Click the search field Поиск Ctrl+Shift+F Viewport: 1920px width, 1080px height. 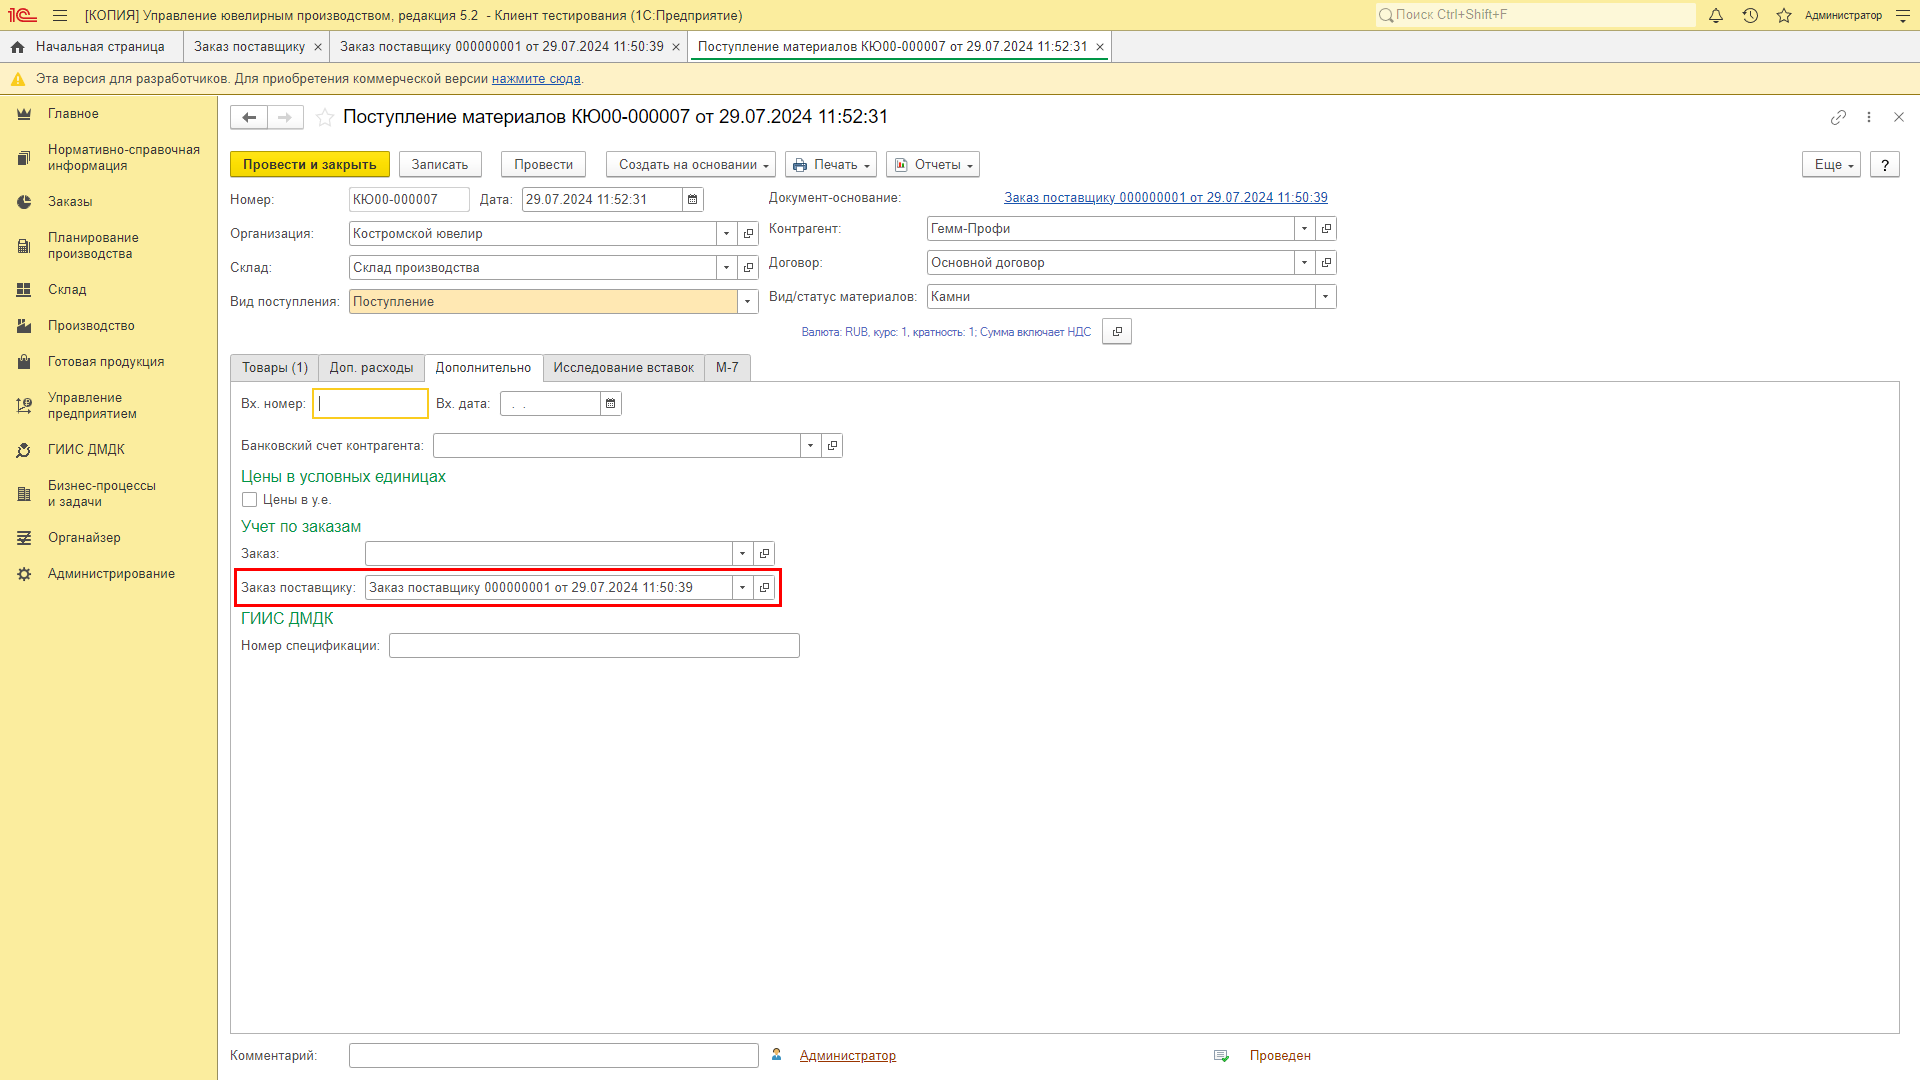tap(1536, 15)
